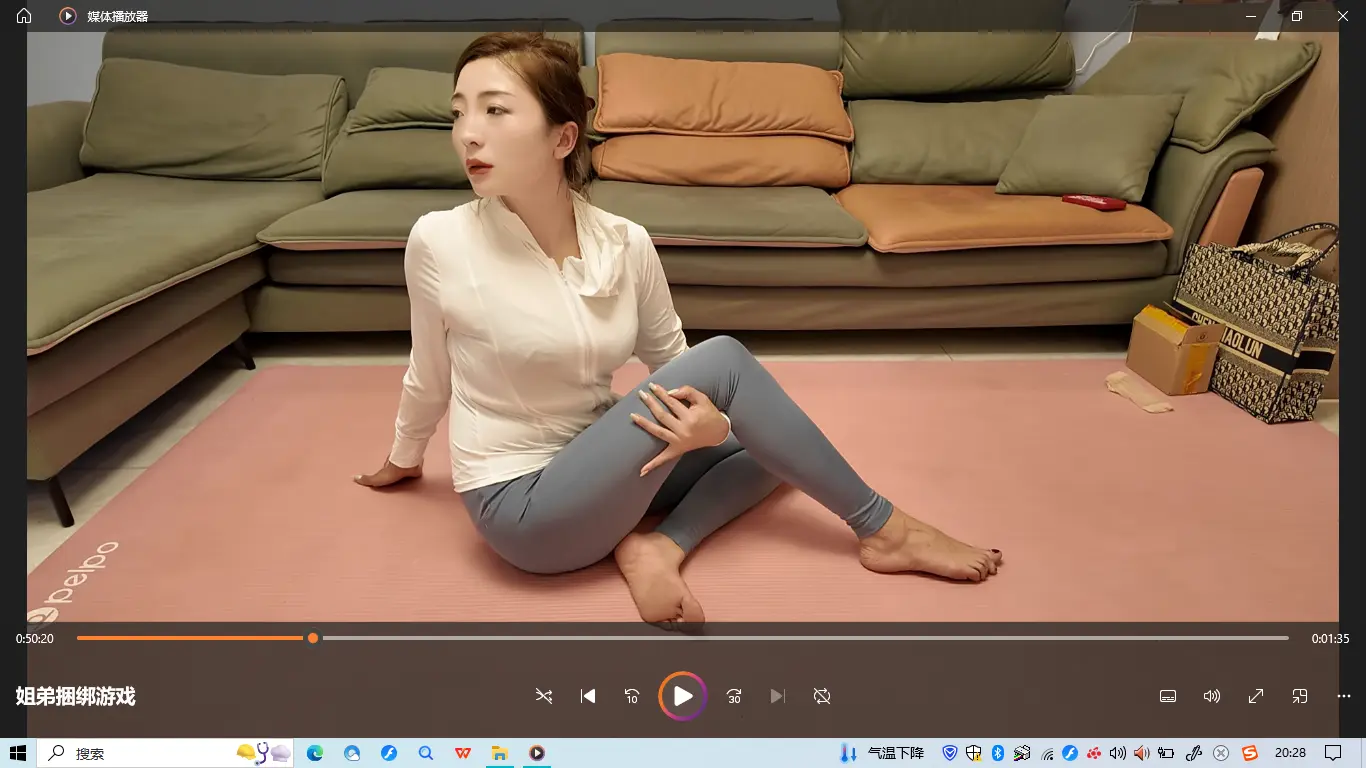The height and width of the screenshot is (768, 1366).
Task: Go to Media Player home
Action: click(x=24, y=16)
